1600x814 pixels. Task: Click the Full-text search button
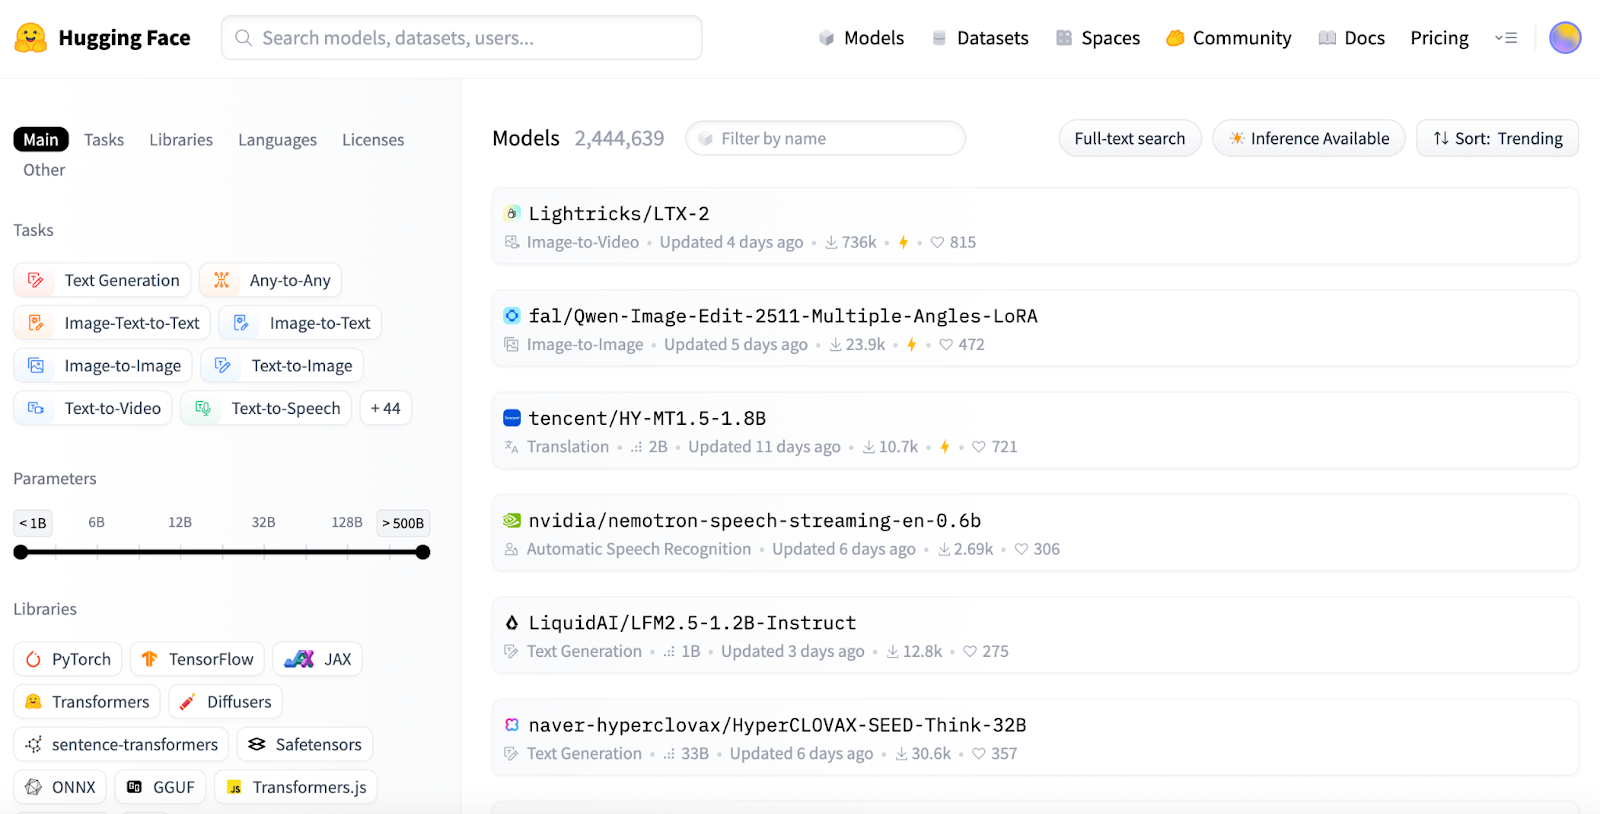point(1129,138)
